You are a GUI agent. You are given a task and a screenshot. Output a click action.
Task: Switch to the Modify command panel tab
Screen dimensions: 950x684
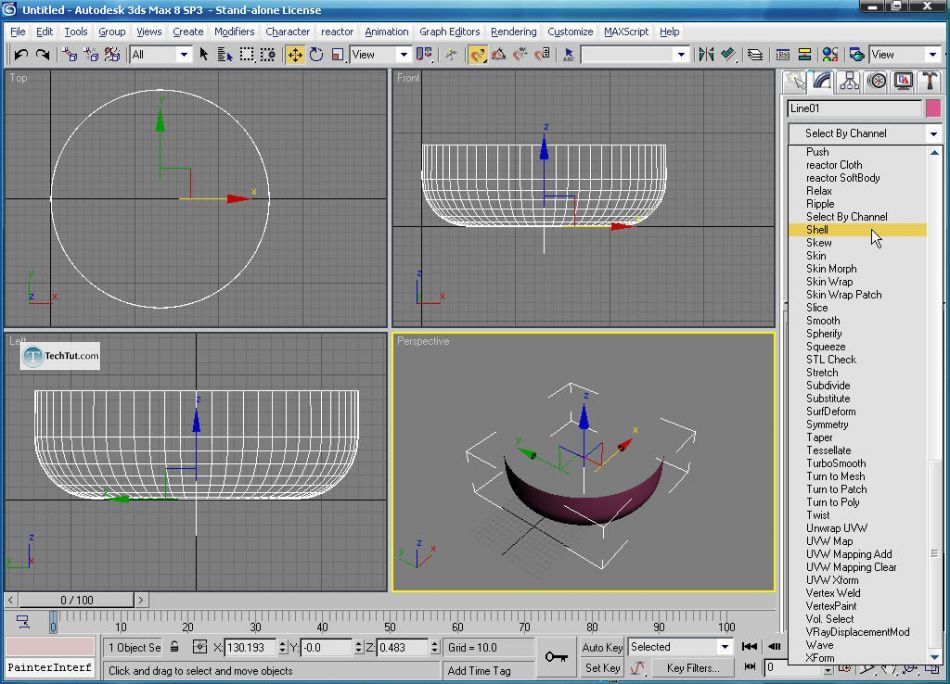tap(822, 81)
